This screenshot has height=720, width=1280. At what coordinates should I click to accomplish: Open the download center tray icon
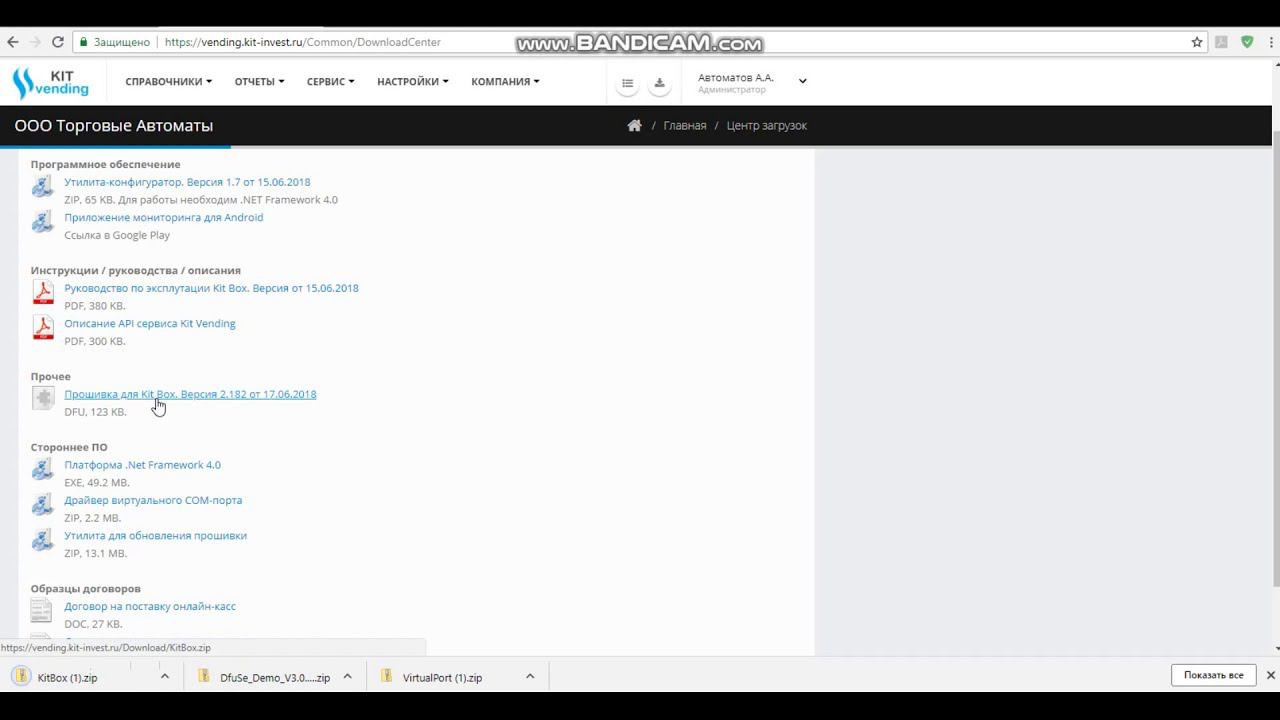[x=659, y=83]
